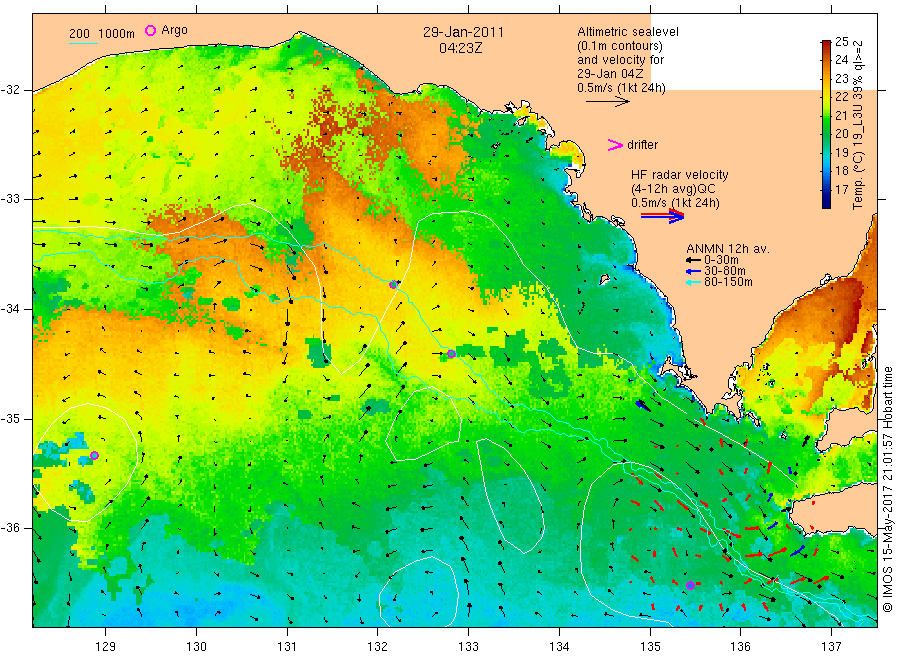Screen dimensions: 900x660
Task: Click the 'ANMN 12h av.' label
Action: (x=728, y=249)
